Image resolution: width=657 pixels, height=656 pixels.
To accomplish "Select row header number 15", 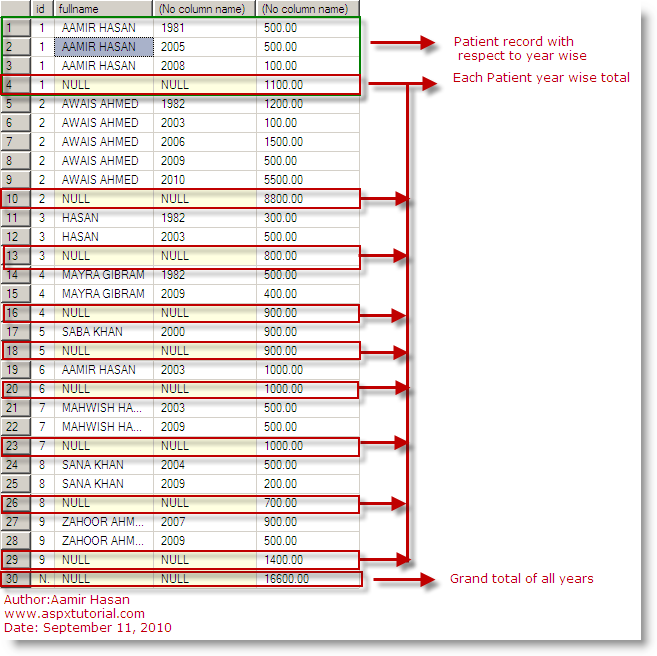I will pyautogui.click(x=16, y=294).
